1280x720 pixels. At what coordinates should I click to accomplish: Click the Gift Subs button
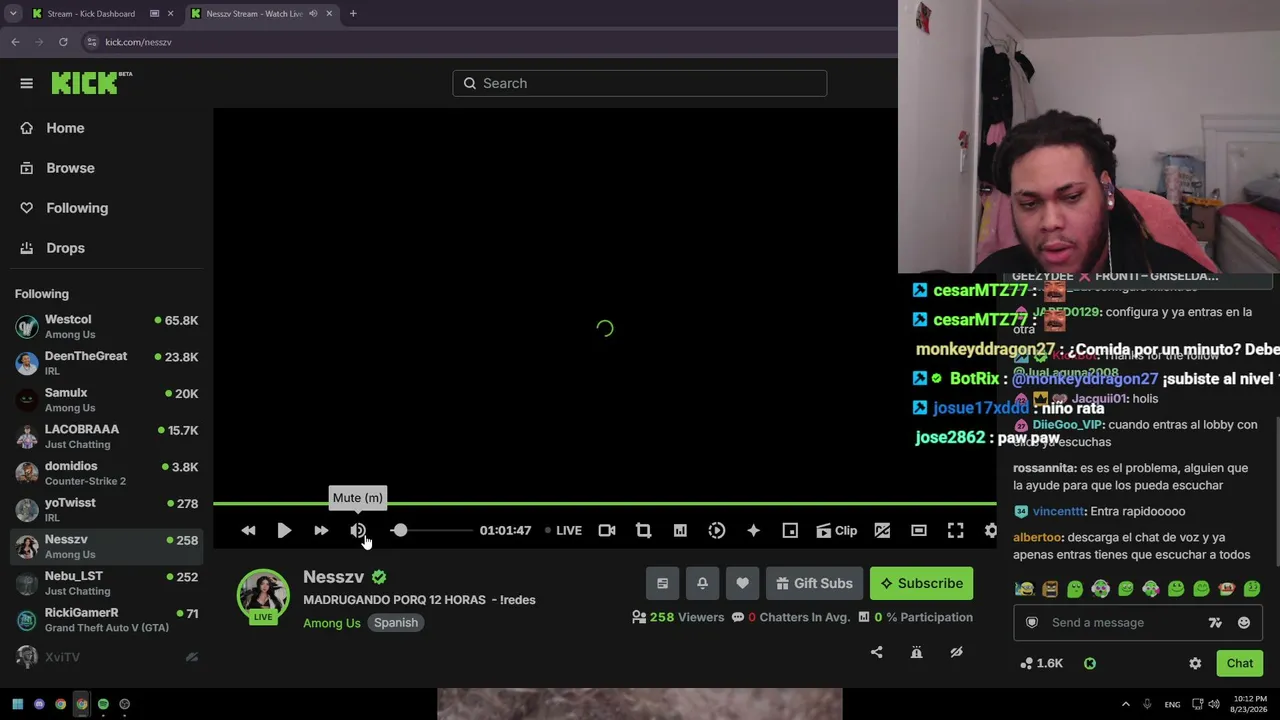(x=814, y=583)
